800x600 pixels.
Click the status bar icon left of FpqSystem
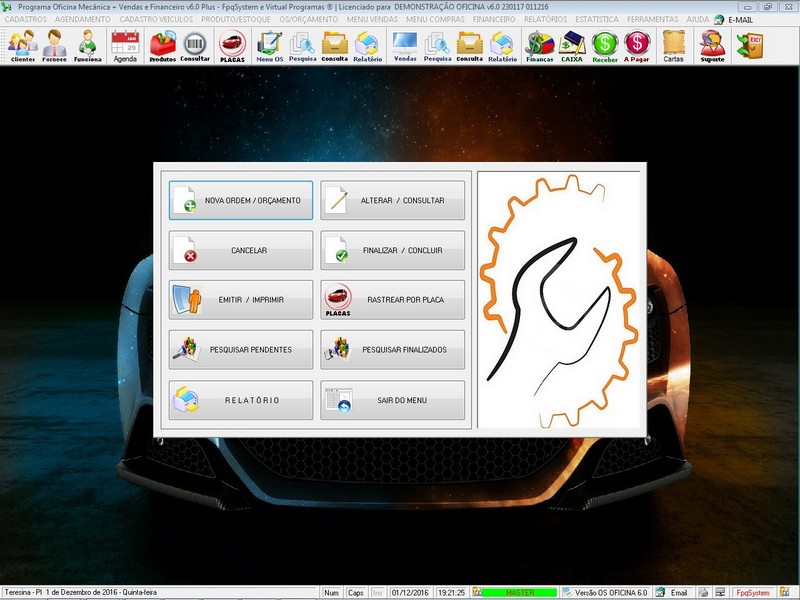point(720,592)
